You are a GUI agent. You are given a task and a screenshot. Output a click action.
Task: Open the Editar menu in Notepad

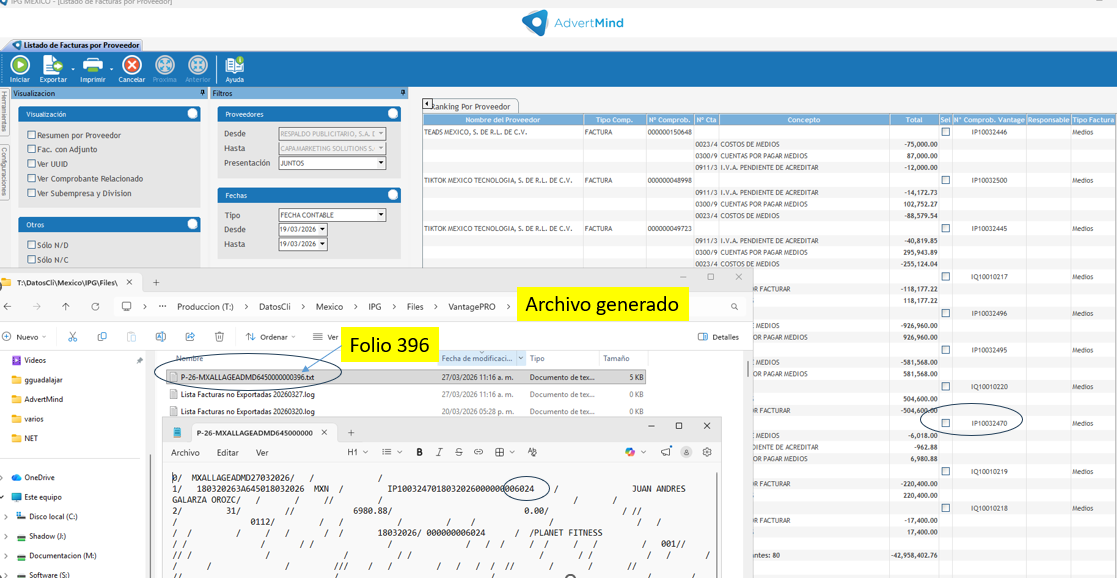(x=227, y=453)
